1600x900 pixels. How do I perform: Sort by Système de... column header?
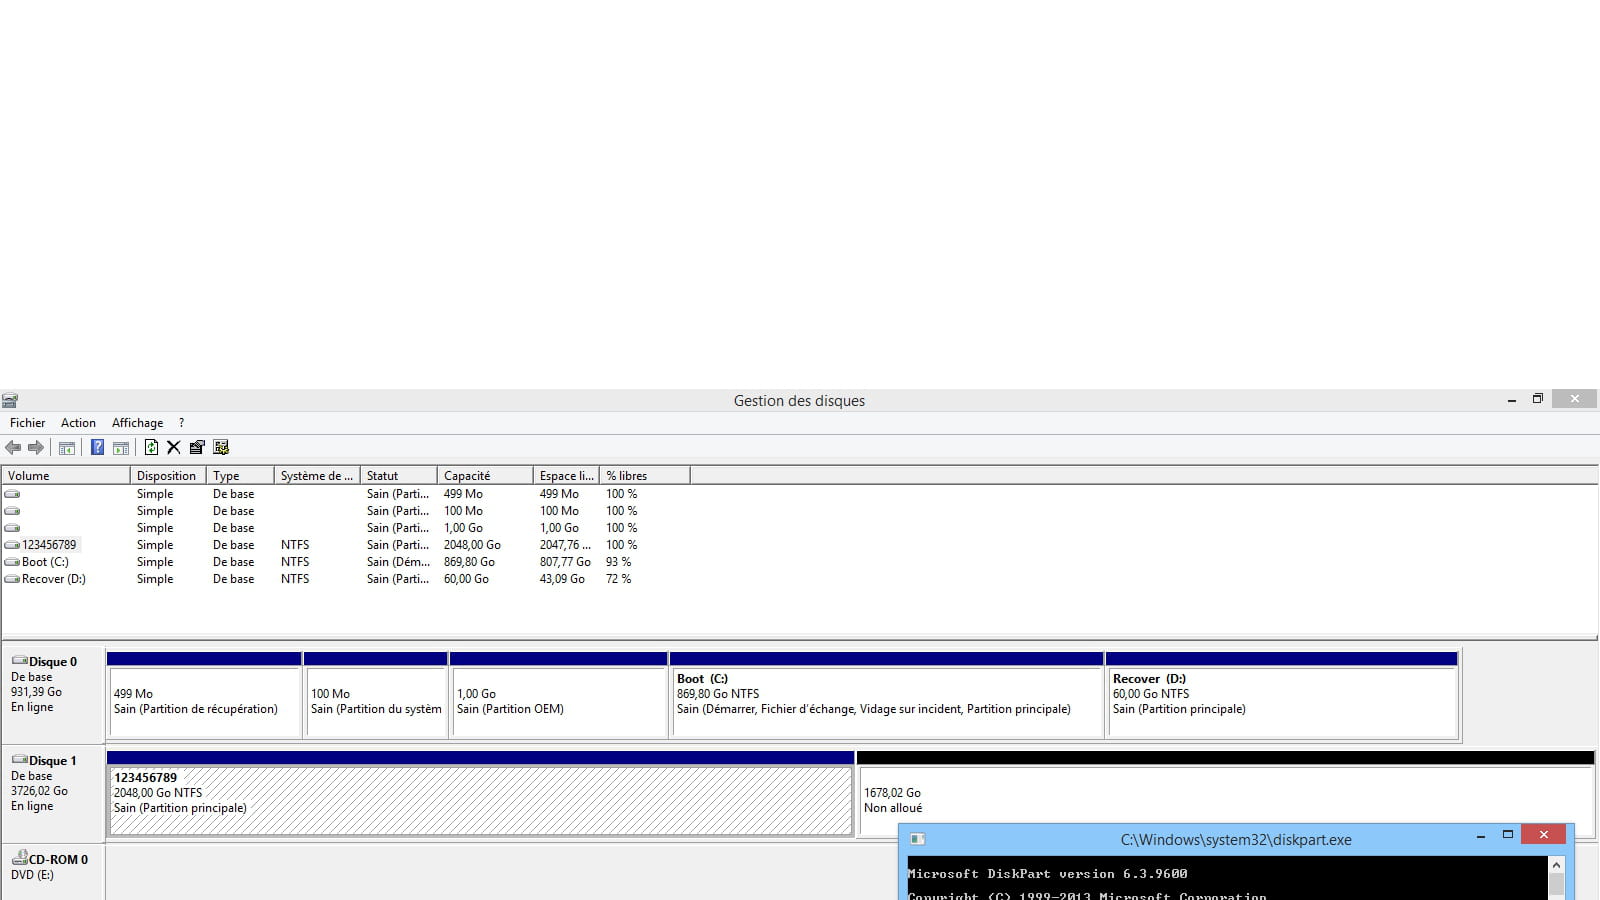pos(317,476)
